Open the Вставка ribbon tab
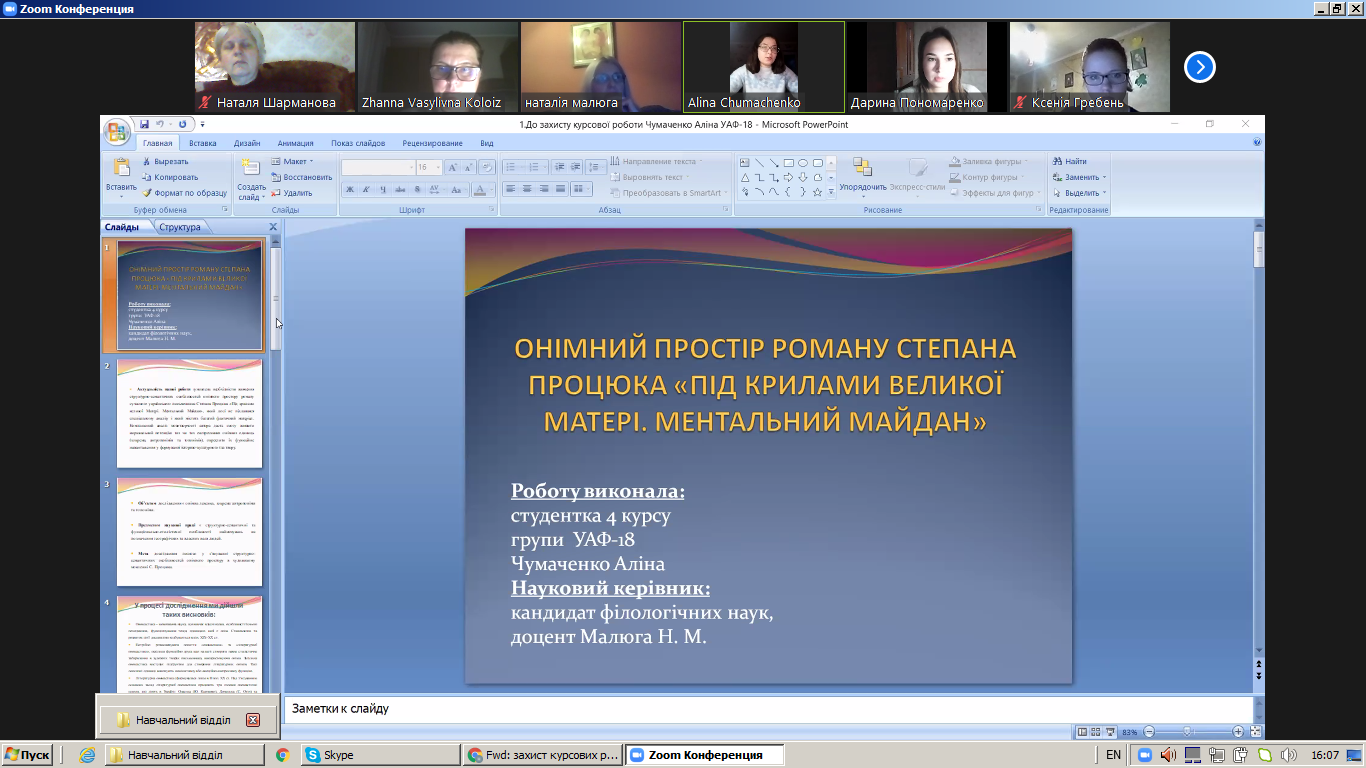Screen dimensions: 1366x768 point(202,143)
